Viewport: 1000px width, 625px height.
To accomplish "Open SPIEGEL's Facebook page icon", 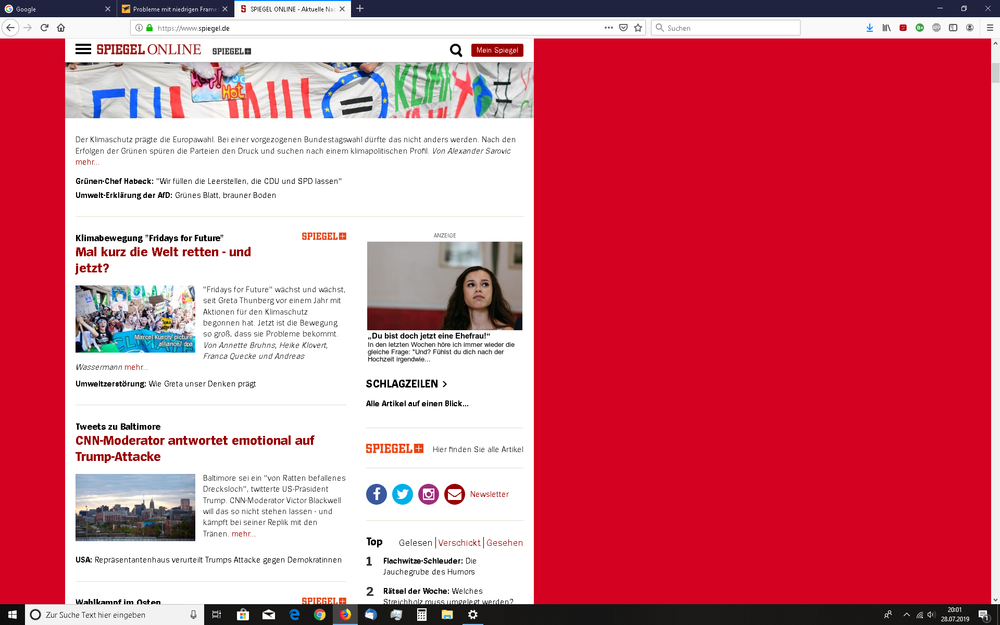I will coord(376,494).
